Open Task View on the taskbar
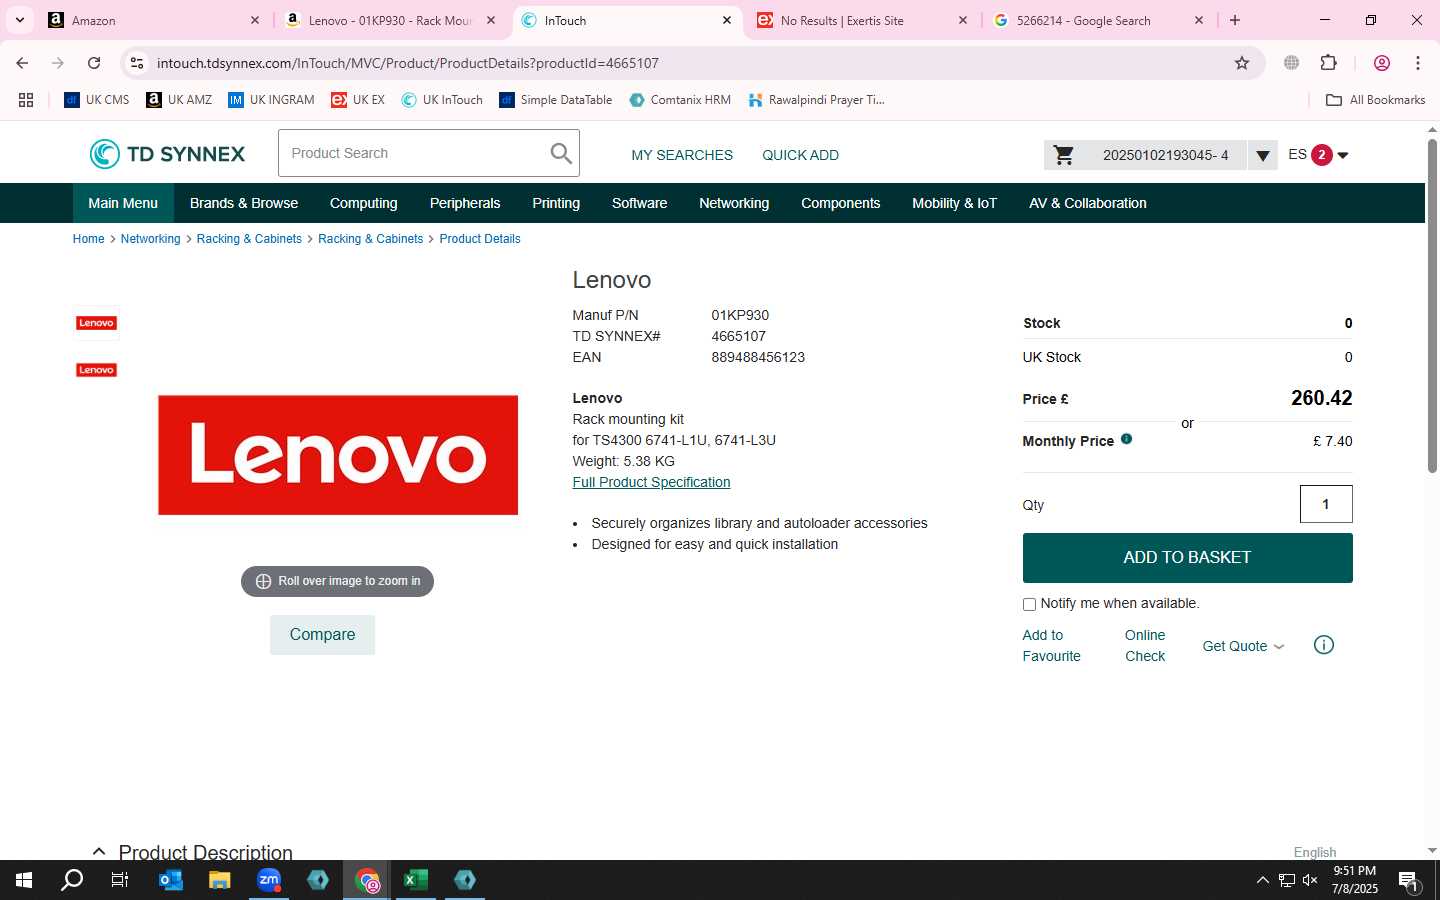 tap(120, 880)
